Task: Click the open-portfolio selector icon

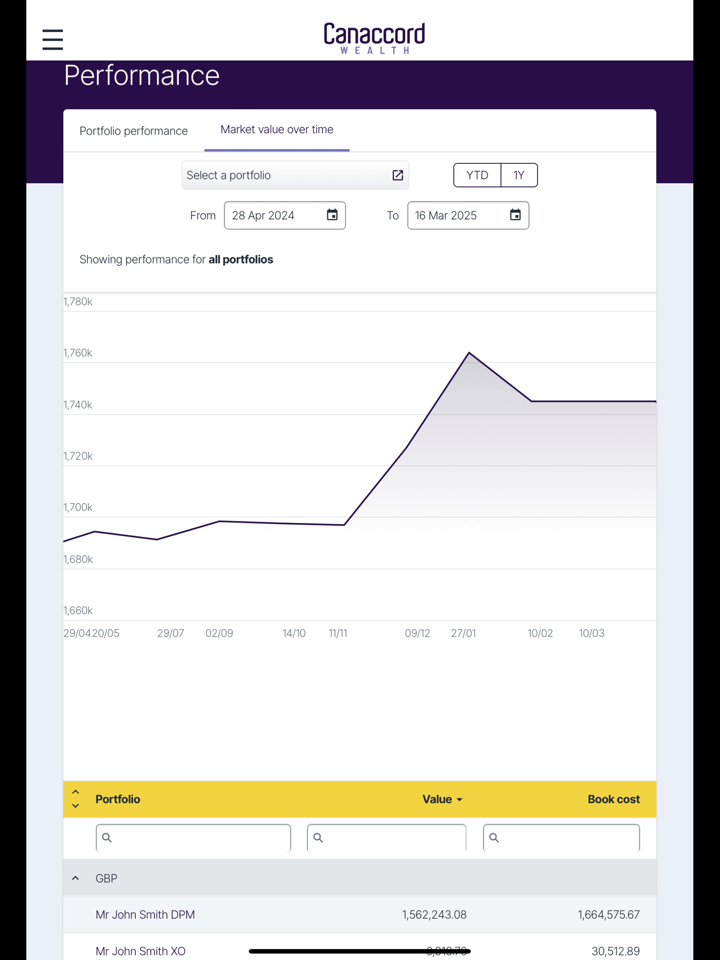Action: [398, 175]
